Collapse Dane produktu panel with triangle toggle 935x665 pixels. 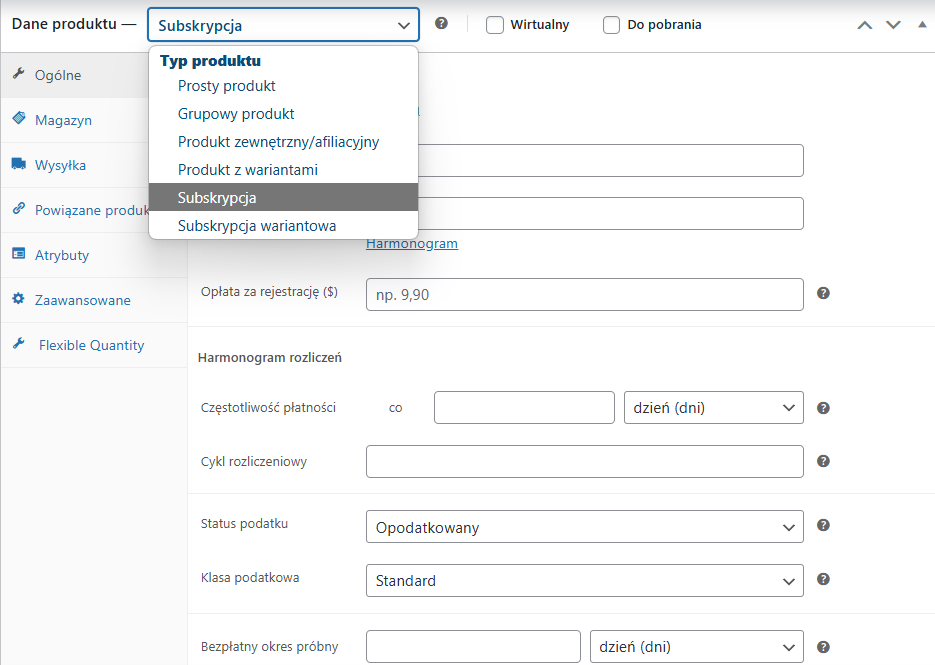922,24
